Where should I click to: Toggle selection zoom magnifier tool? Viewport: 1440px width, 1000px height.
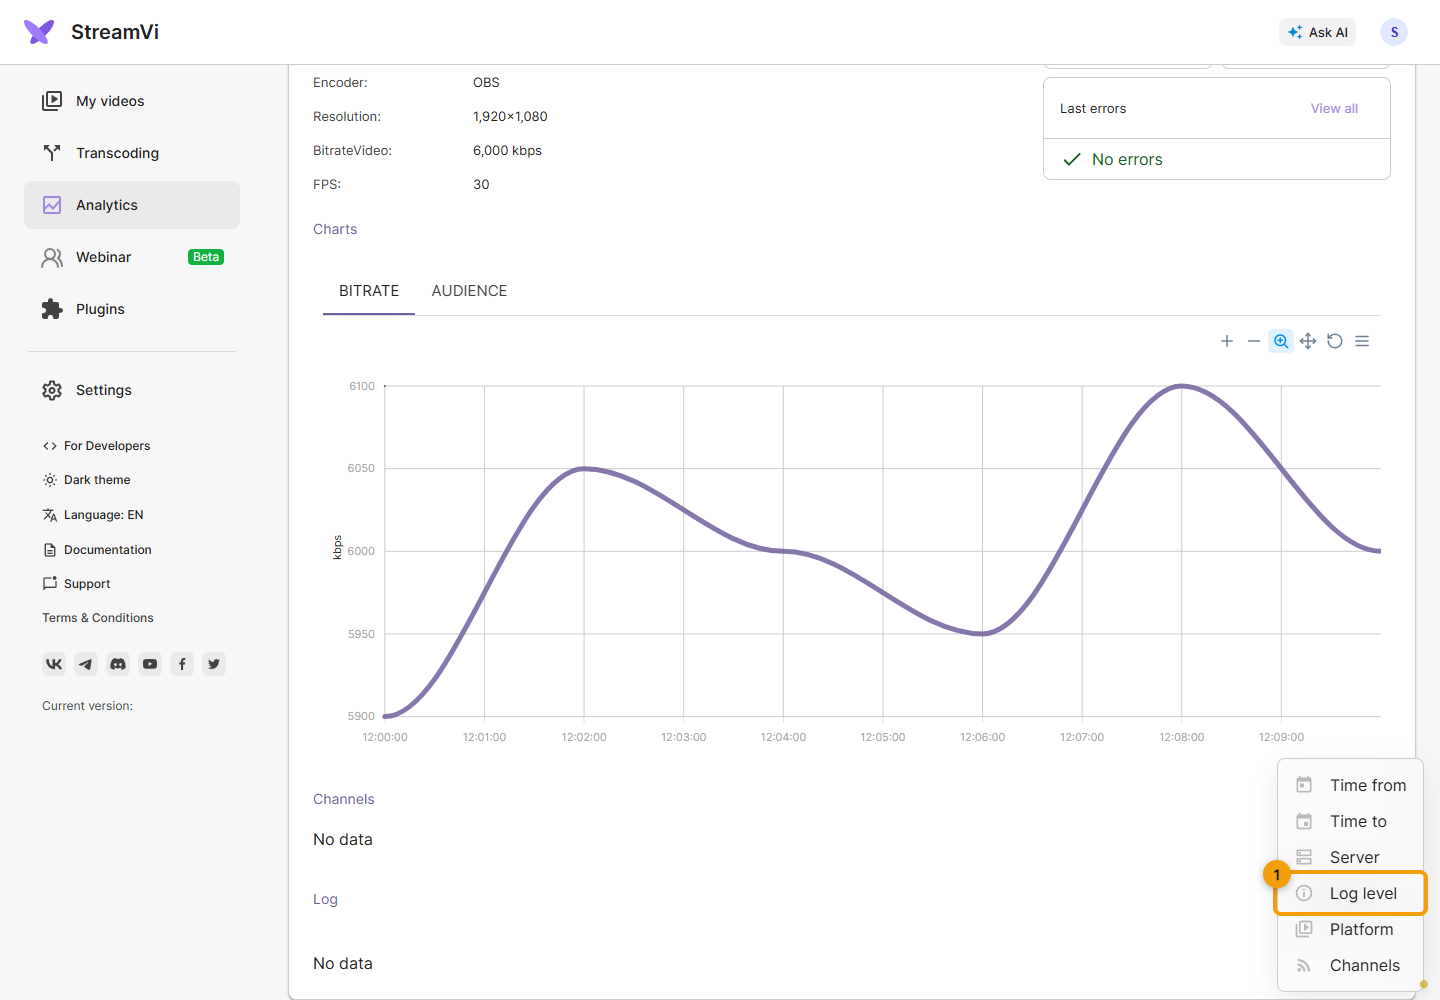tap(1281, 341)
